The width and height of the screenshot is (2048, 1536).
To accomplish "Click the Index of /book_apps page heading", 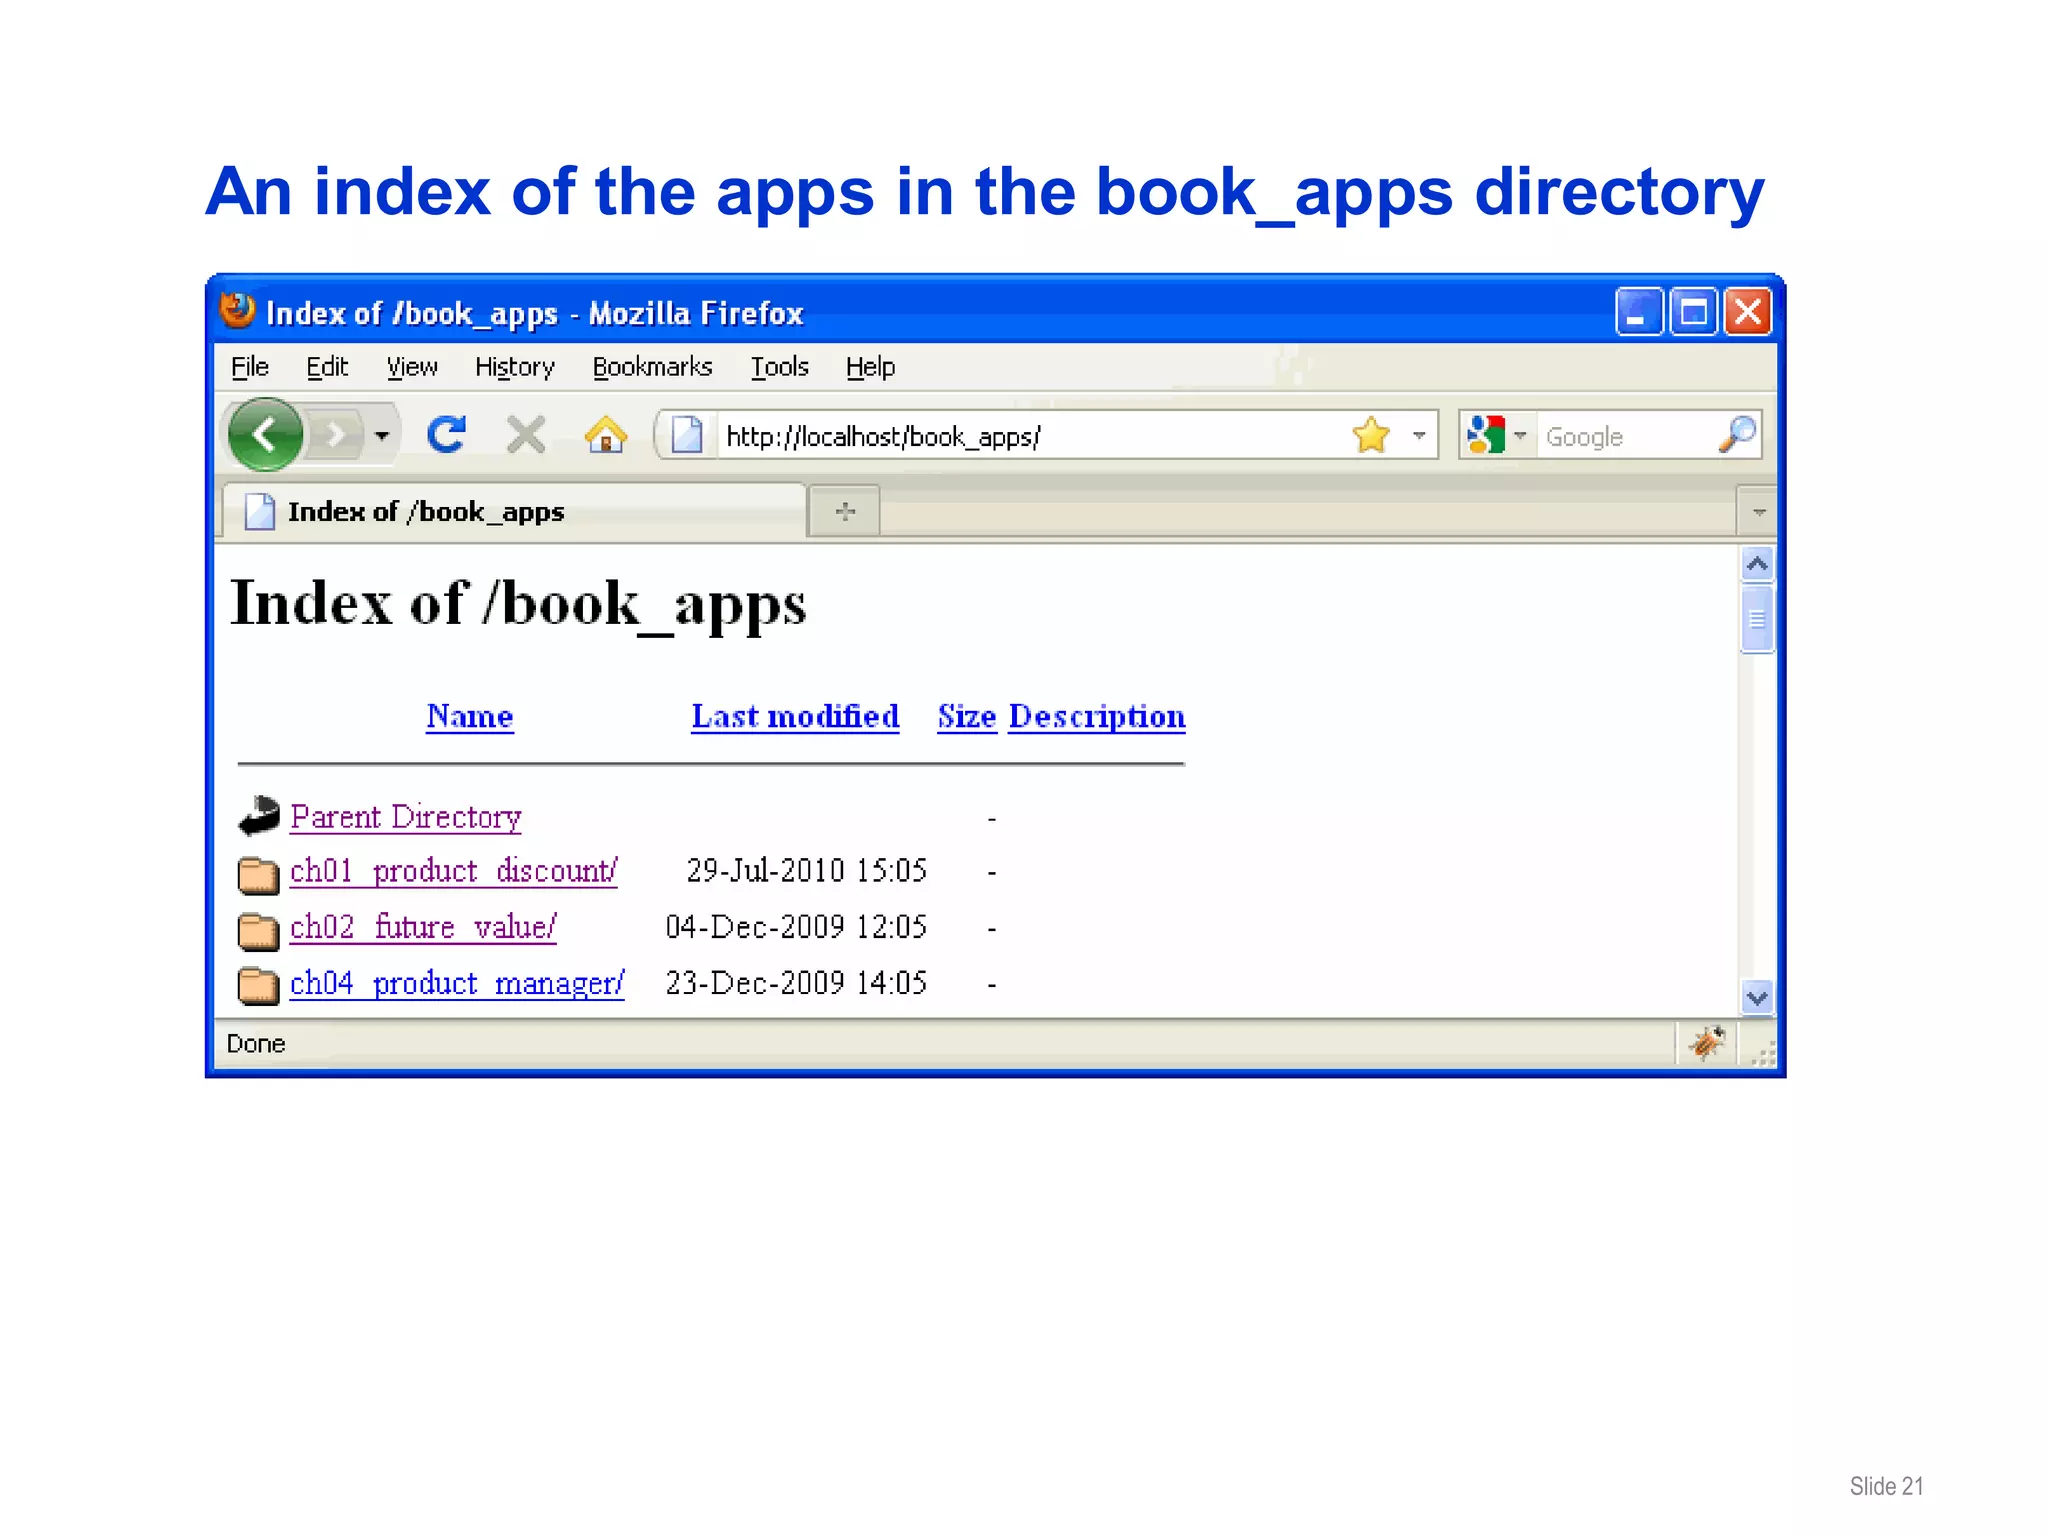I will tap(518, 604).
